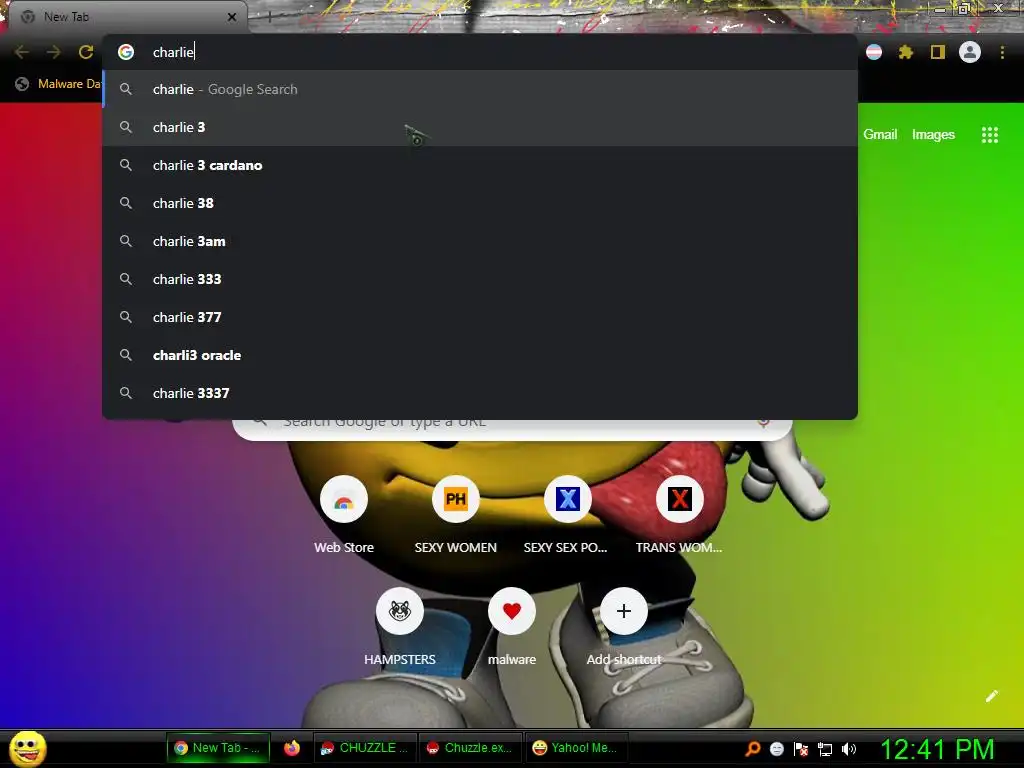Click the 12:41 PM taskbar clock
The height and width of the screenshot is (768, 1024).
click(937, 749)
